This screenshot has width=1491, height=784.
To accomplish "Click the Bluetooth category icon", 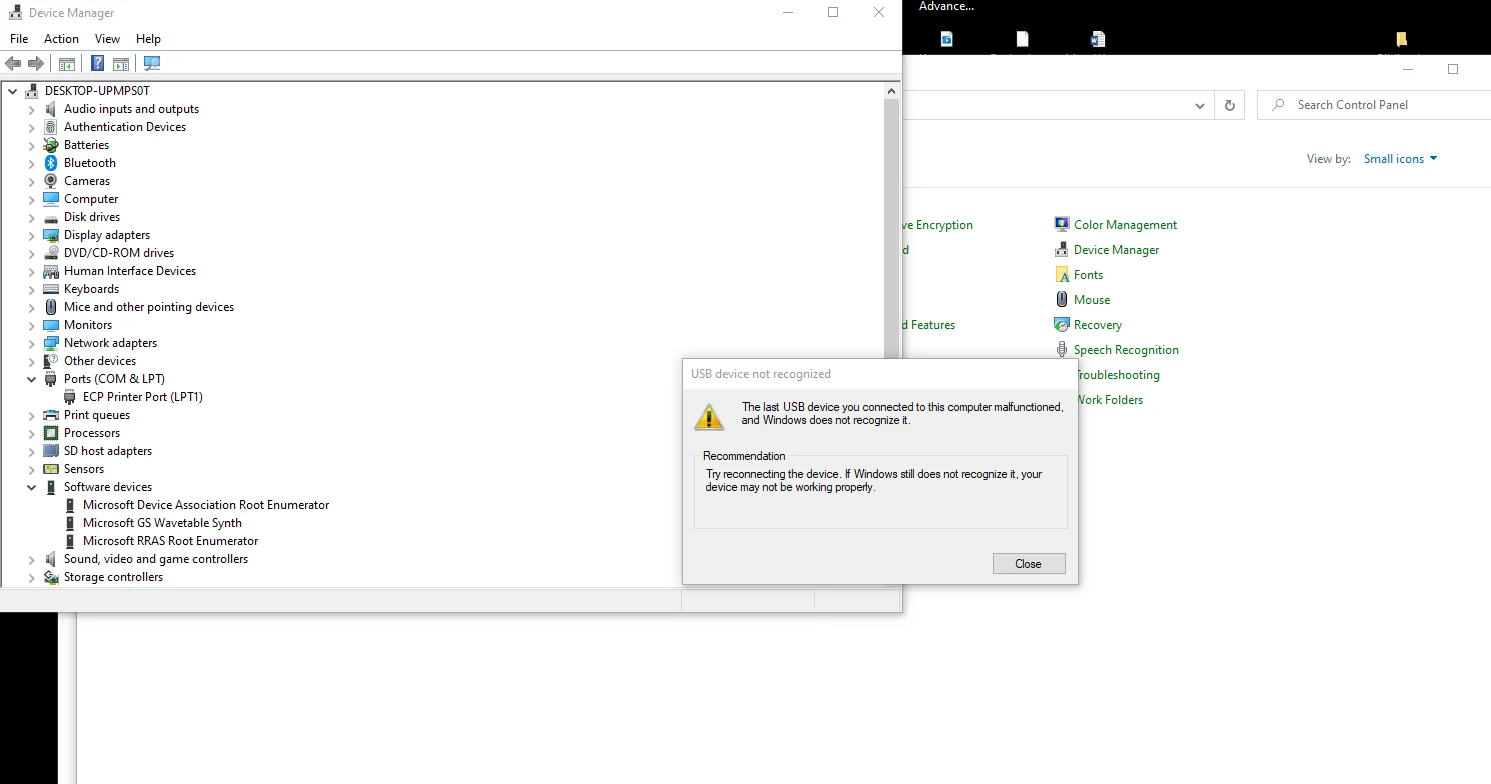I will tap(51, 163).
